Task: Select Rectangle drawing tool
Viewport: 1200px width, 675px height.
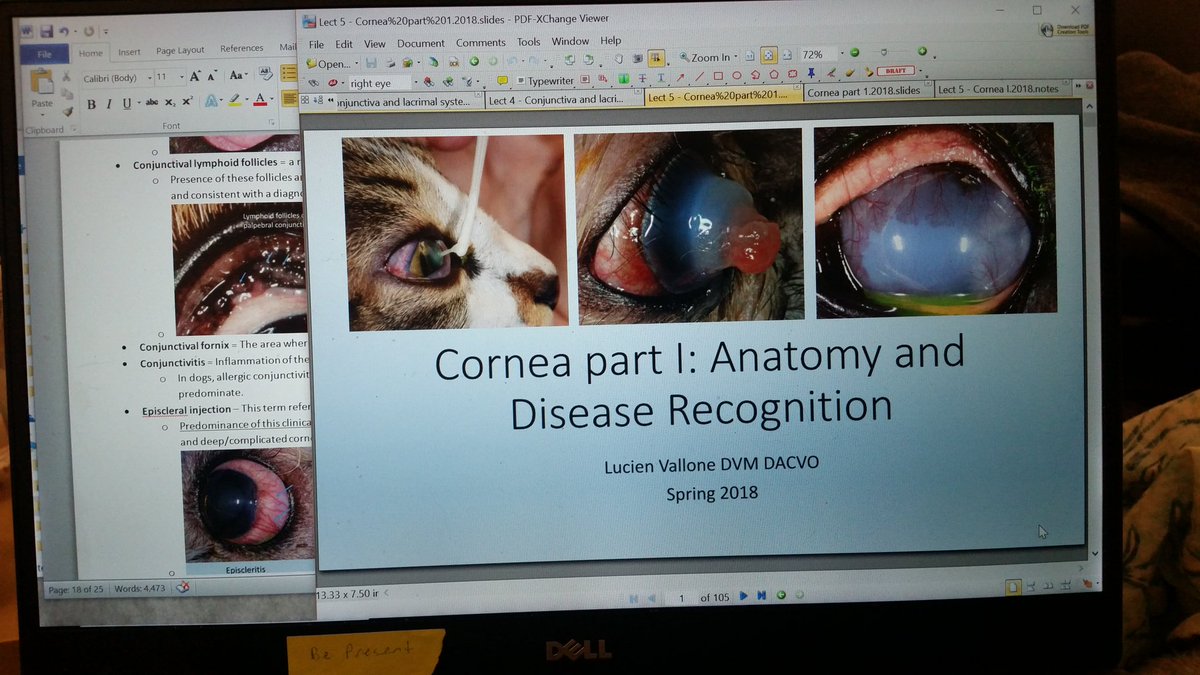Action: (718, 76)
